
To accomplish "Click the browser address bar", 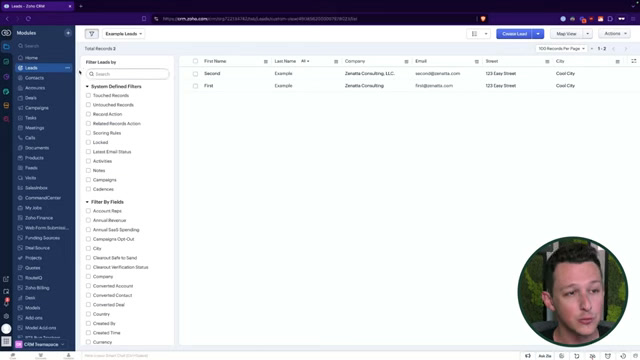I will (314, 19).
